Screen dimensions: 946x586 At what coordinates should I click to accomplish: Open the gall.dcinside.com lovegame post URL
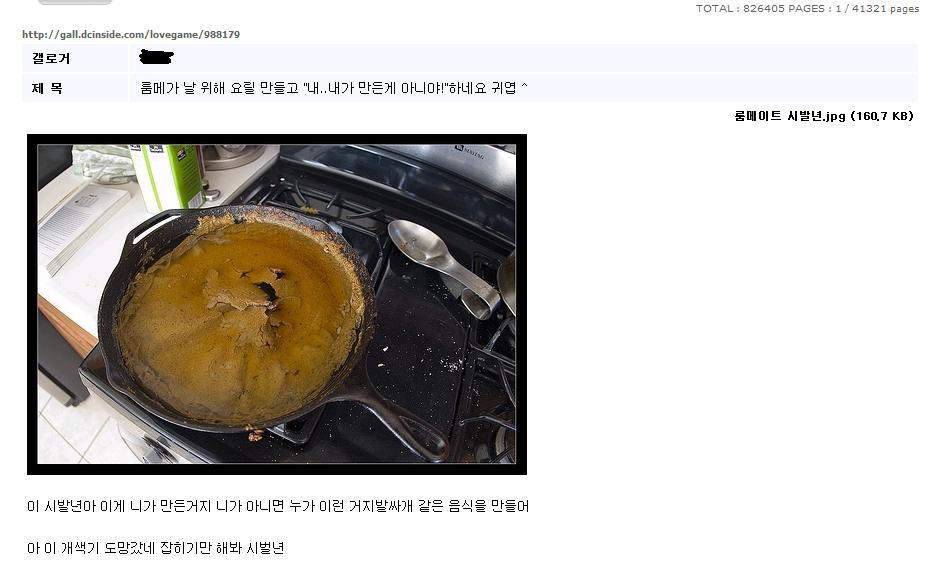pyautogui.click(x=131, y=34)
